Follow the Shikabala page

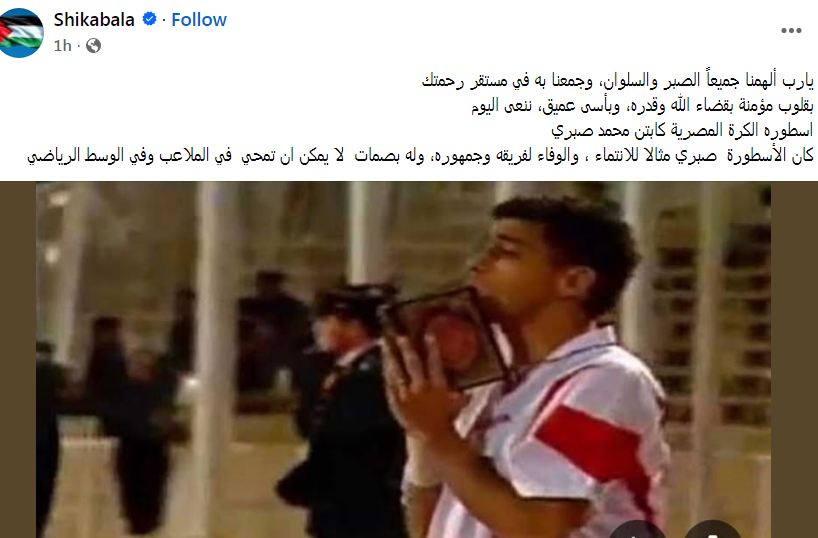(x=199, y=19)
